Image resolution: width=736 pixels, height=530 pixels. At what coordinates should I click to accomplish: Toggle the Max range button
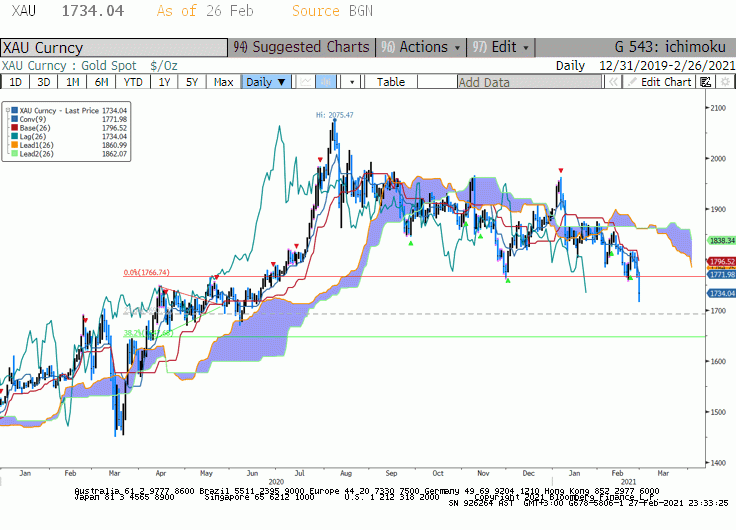(x=223, y=82)
